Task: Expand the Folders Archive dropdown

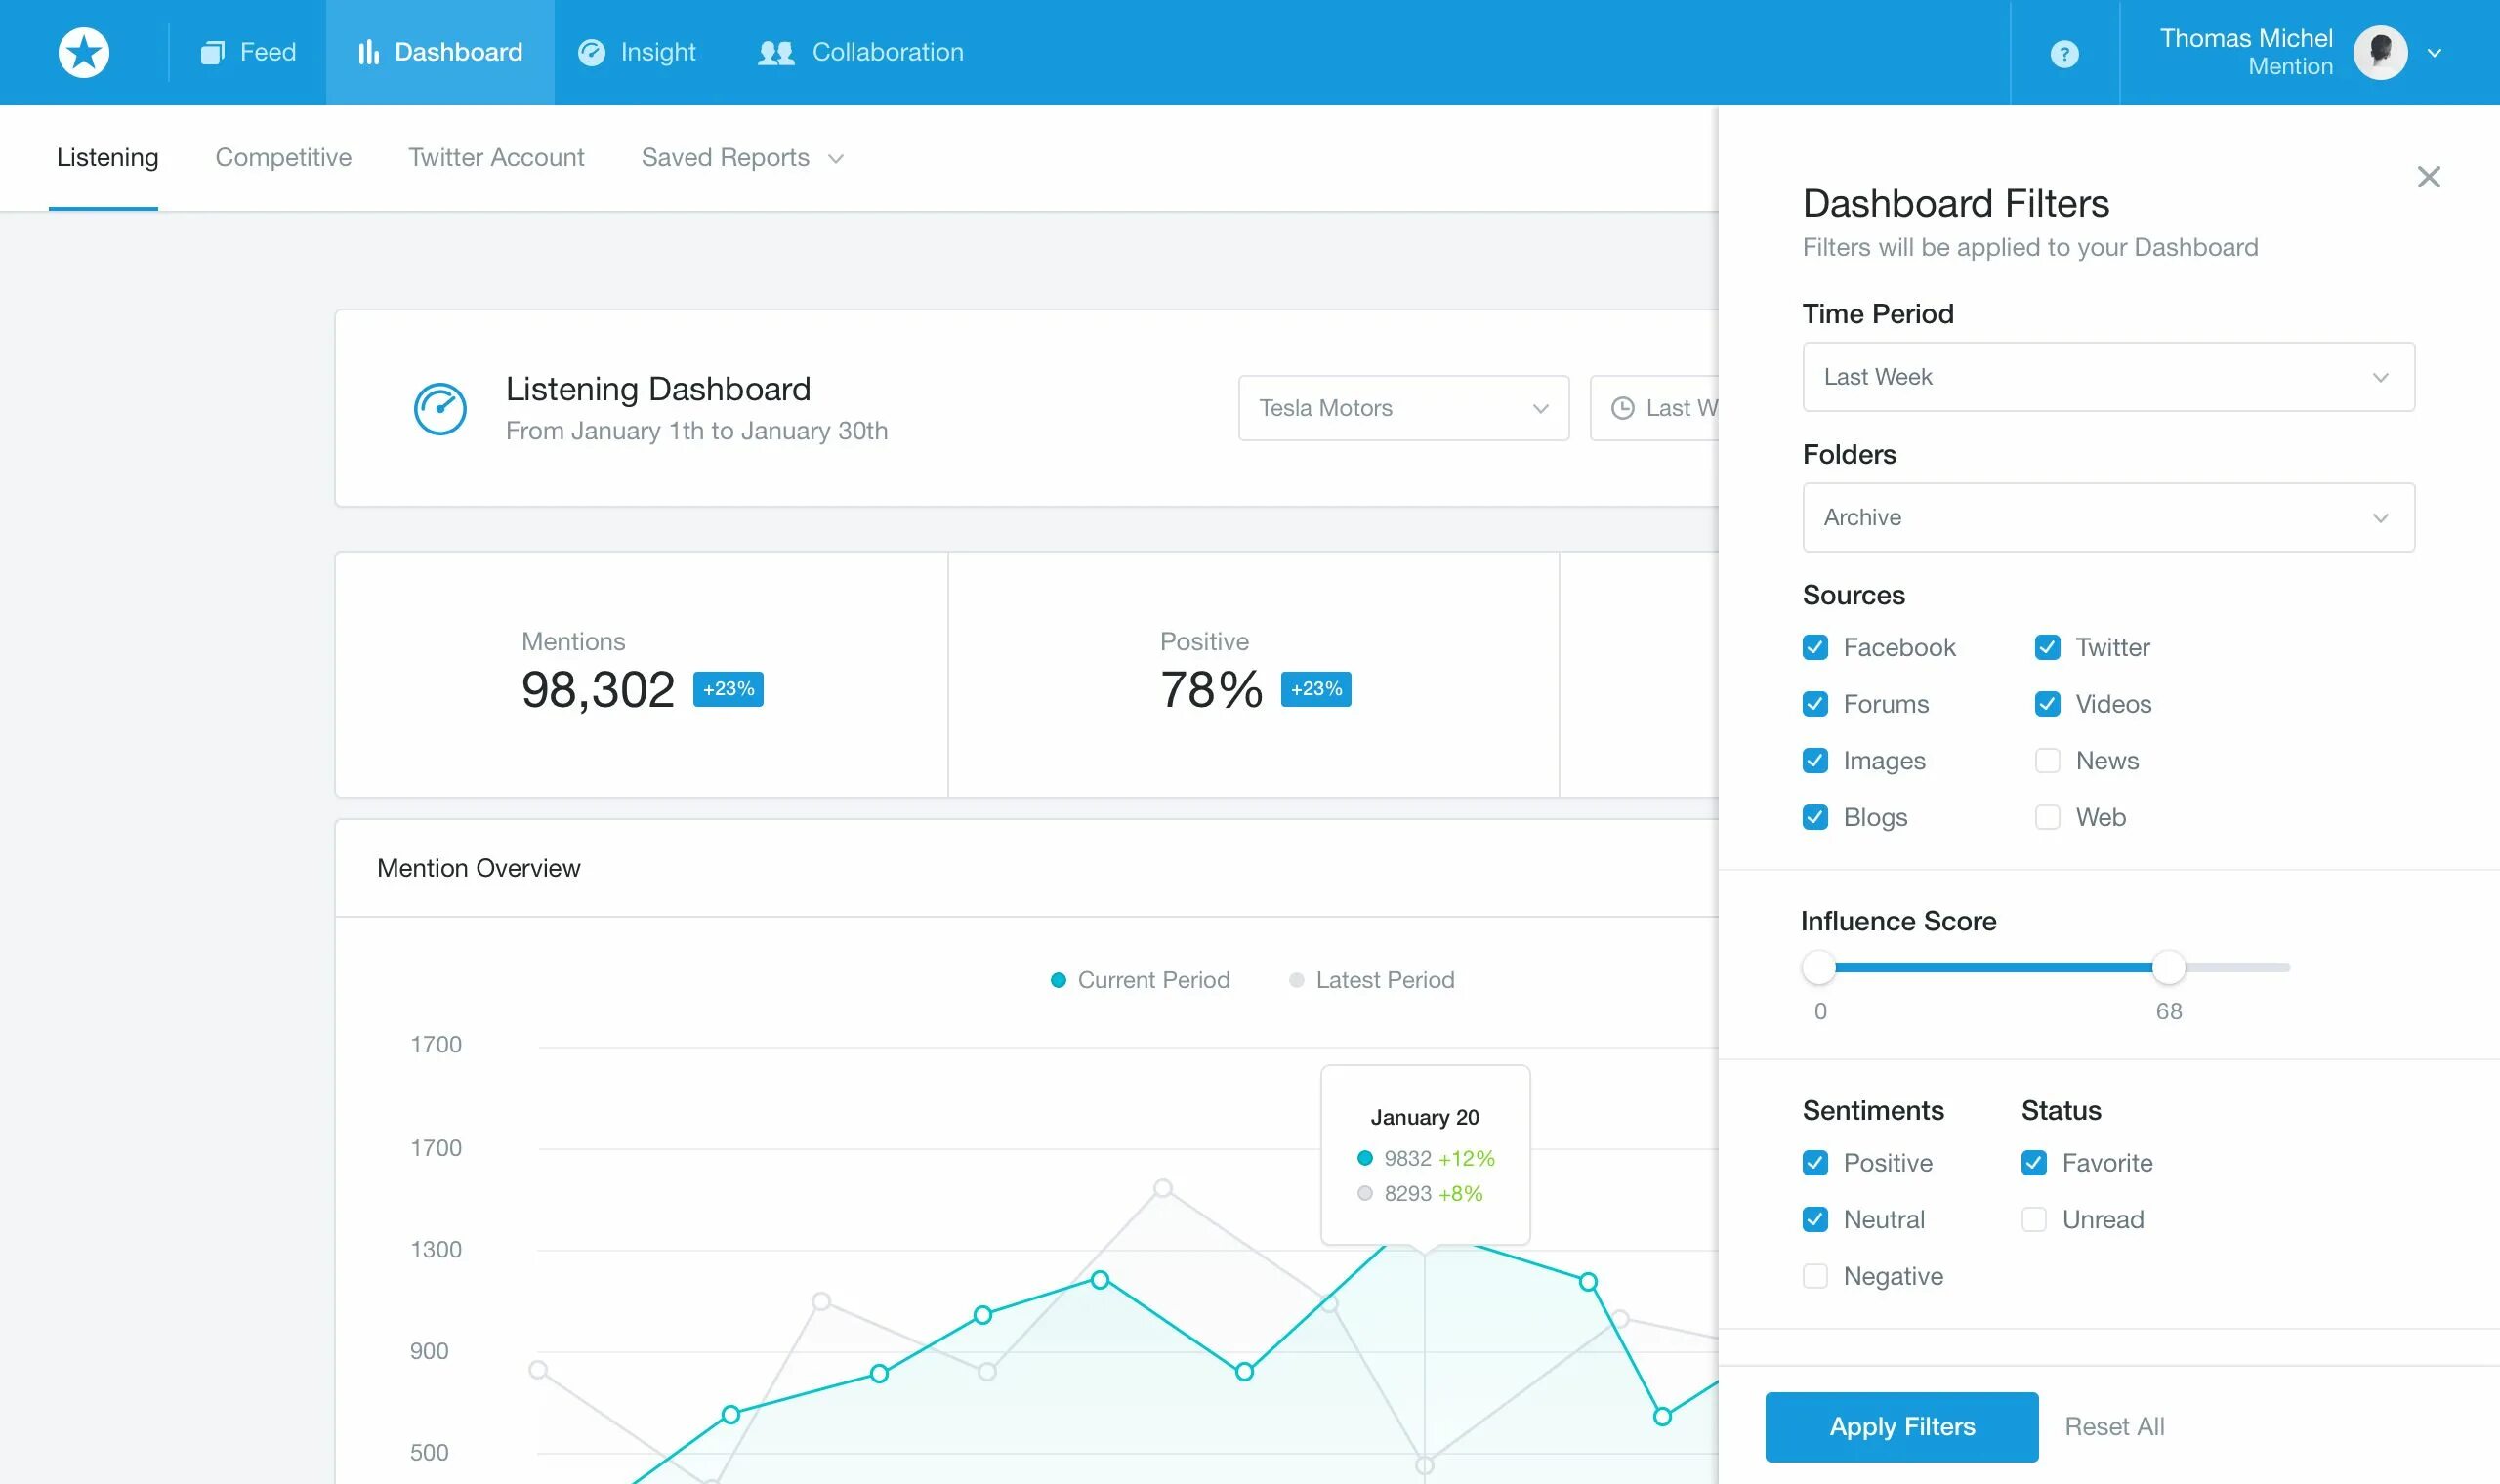Action: 2108,517
